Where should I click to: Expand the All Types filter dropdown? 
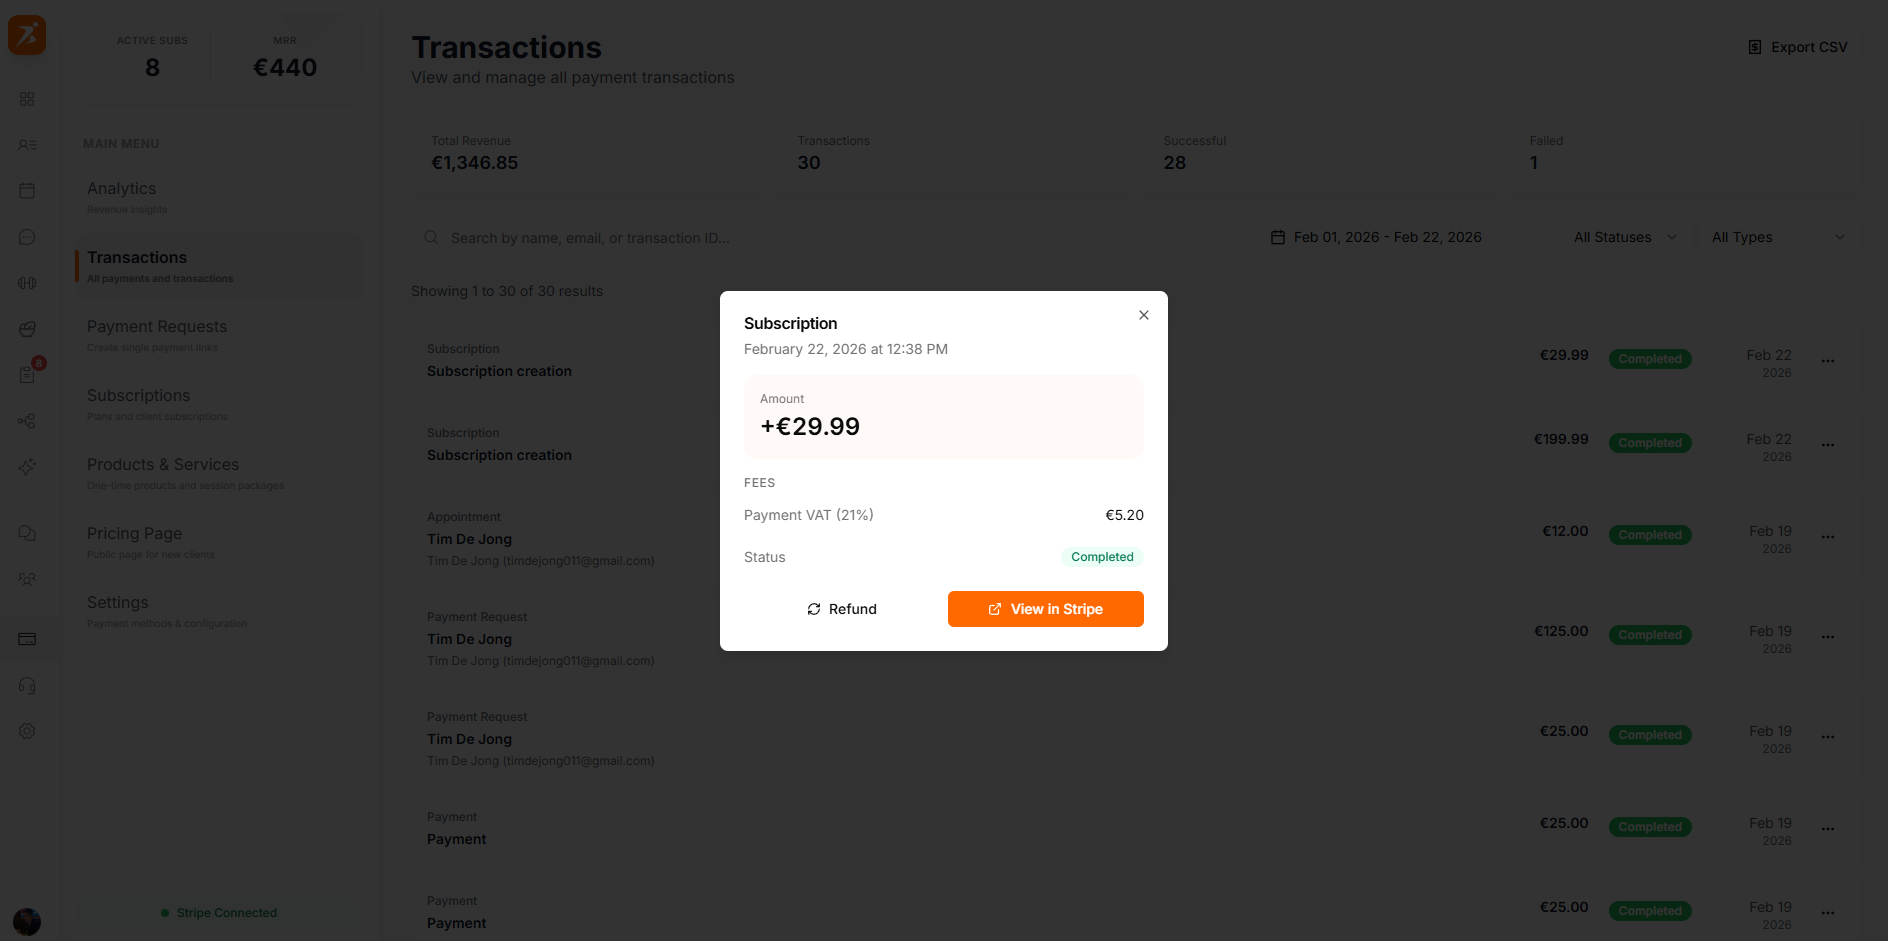[1776, 237]
